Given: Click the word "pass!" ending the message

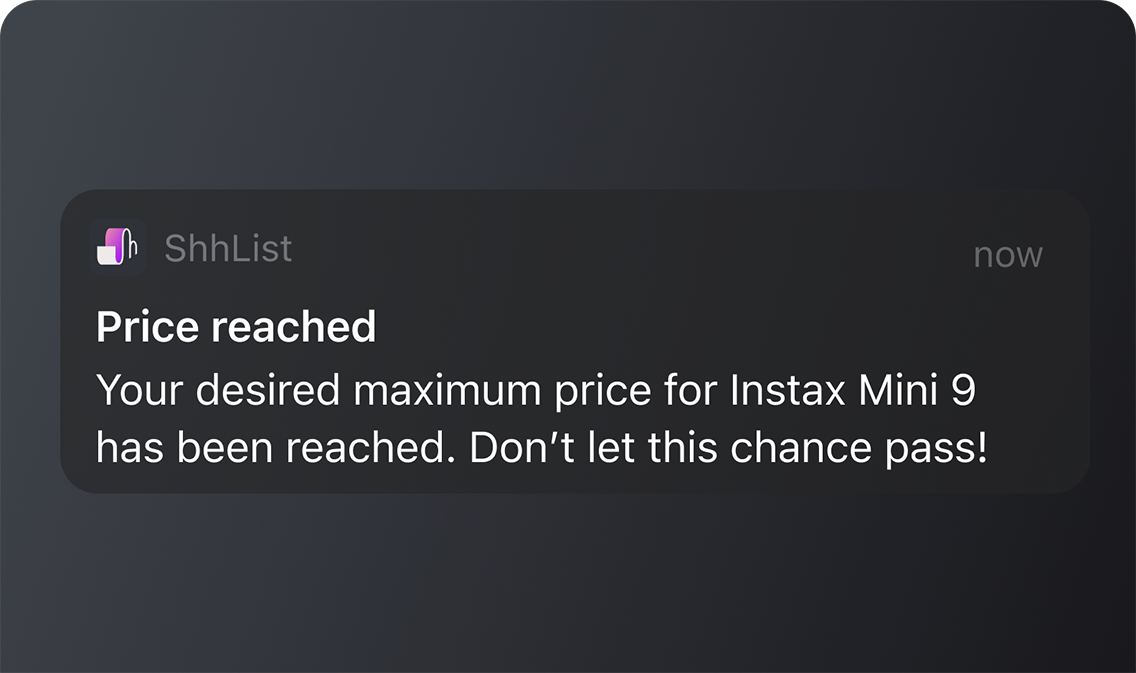Looking at the screenshot, I should [x=936, y=450].
